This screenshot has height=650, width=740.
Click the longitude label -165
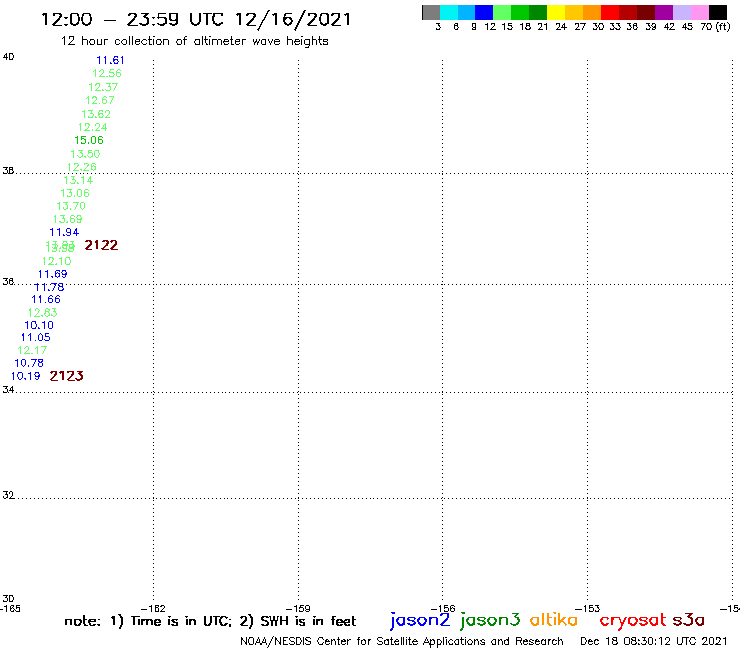[x=10, y=608]
